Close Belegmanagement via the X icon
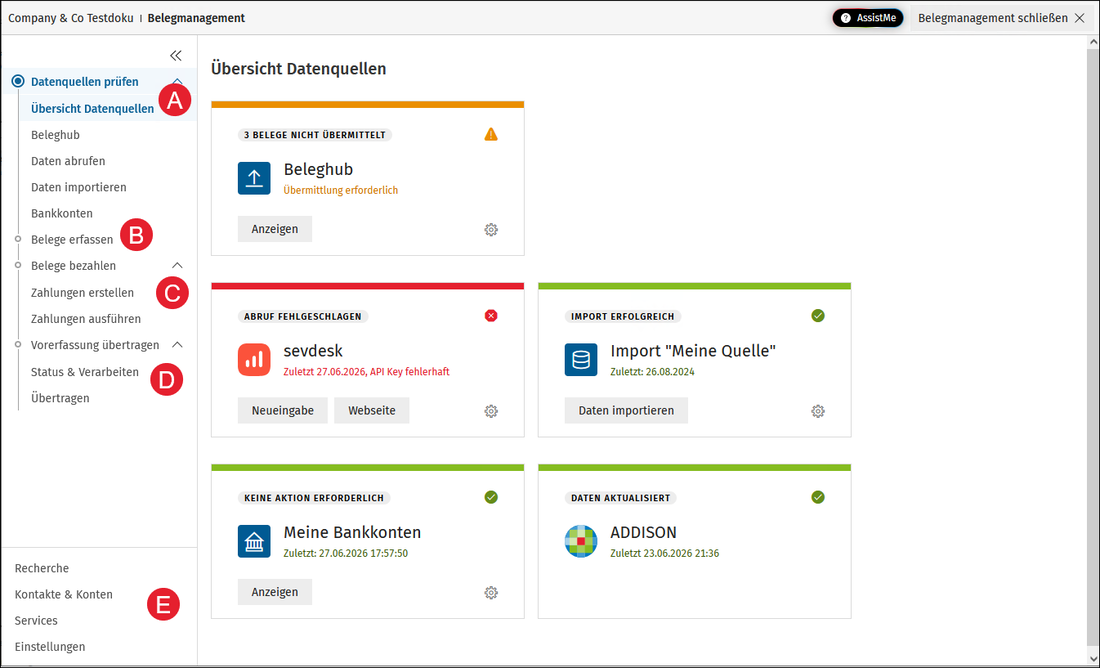 1080,18
